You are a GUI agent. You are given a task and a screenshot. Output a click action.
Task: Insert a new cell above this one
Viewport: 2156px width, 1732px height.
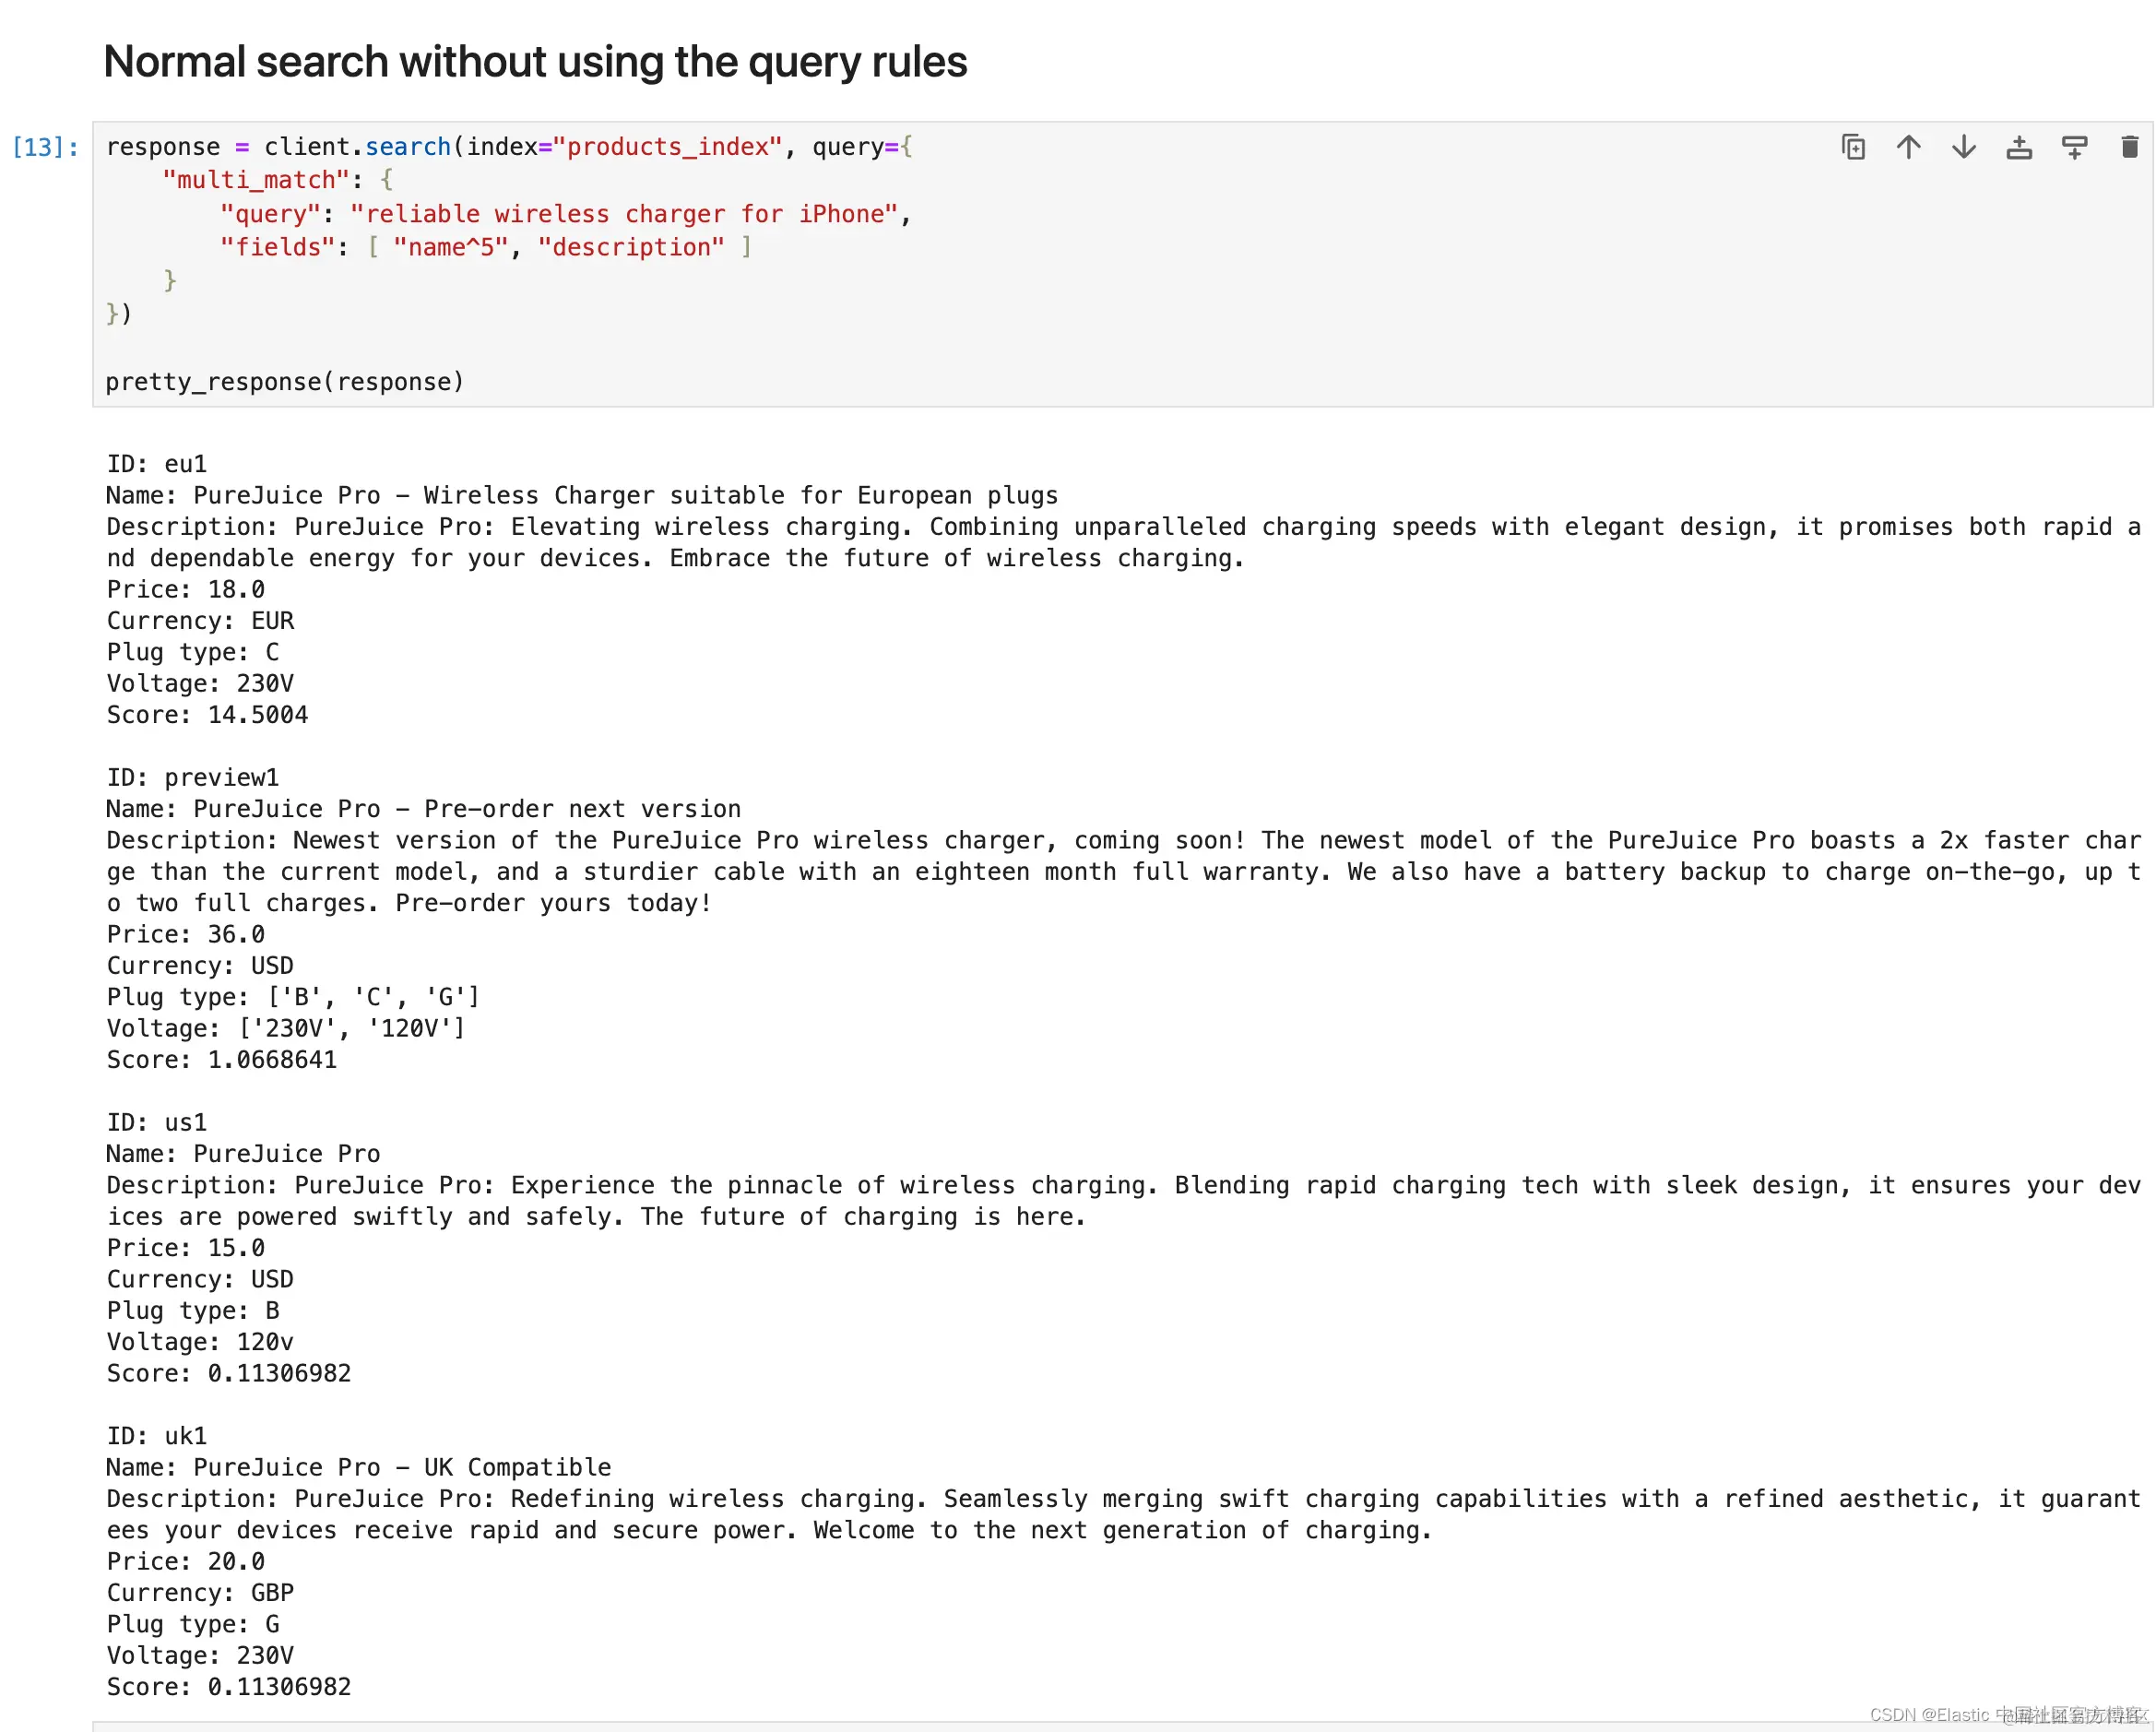click(x=2019, y=148)
